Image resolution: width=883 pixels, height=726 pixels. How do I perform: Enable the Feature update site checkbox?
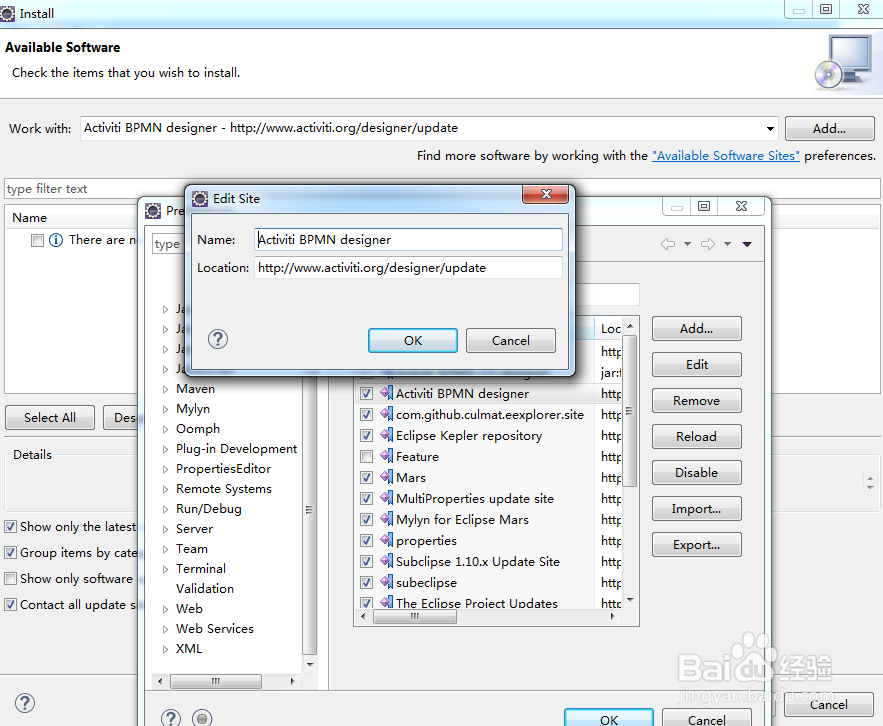point(366,456)
